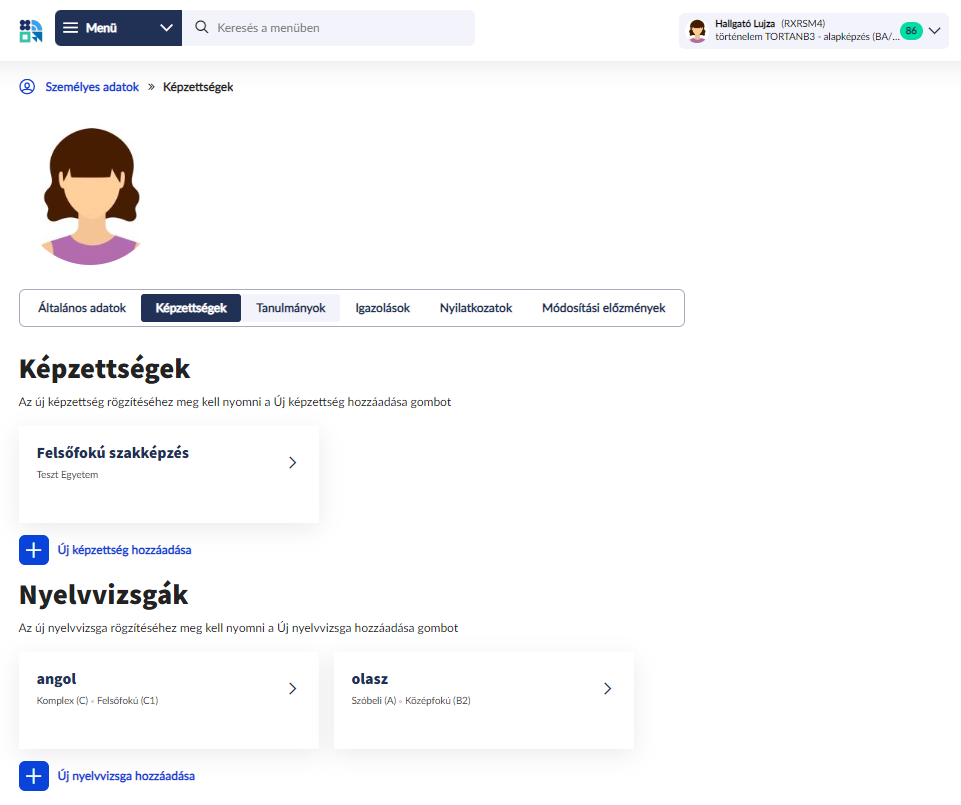Click the person icon in breadcrumb
This screenshot has width=961, height=805.
27,87
